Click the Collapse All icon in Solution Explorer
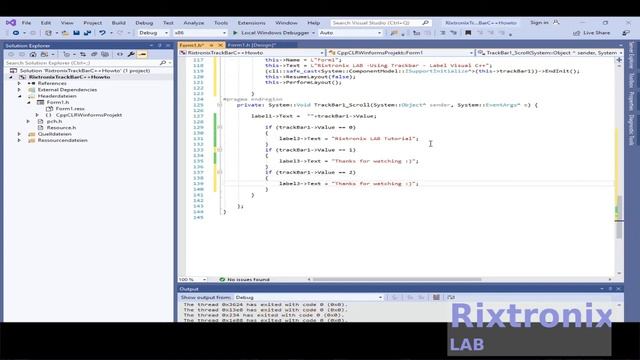 point(94,54)
